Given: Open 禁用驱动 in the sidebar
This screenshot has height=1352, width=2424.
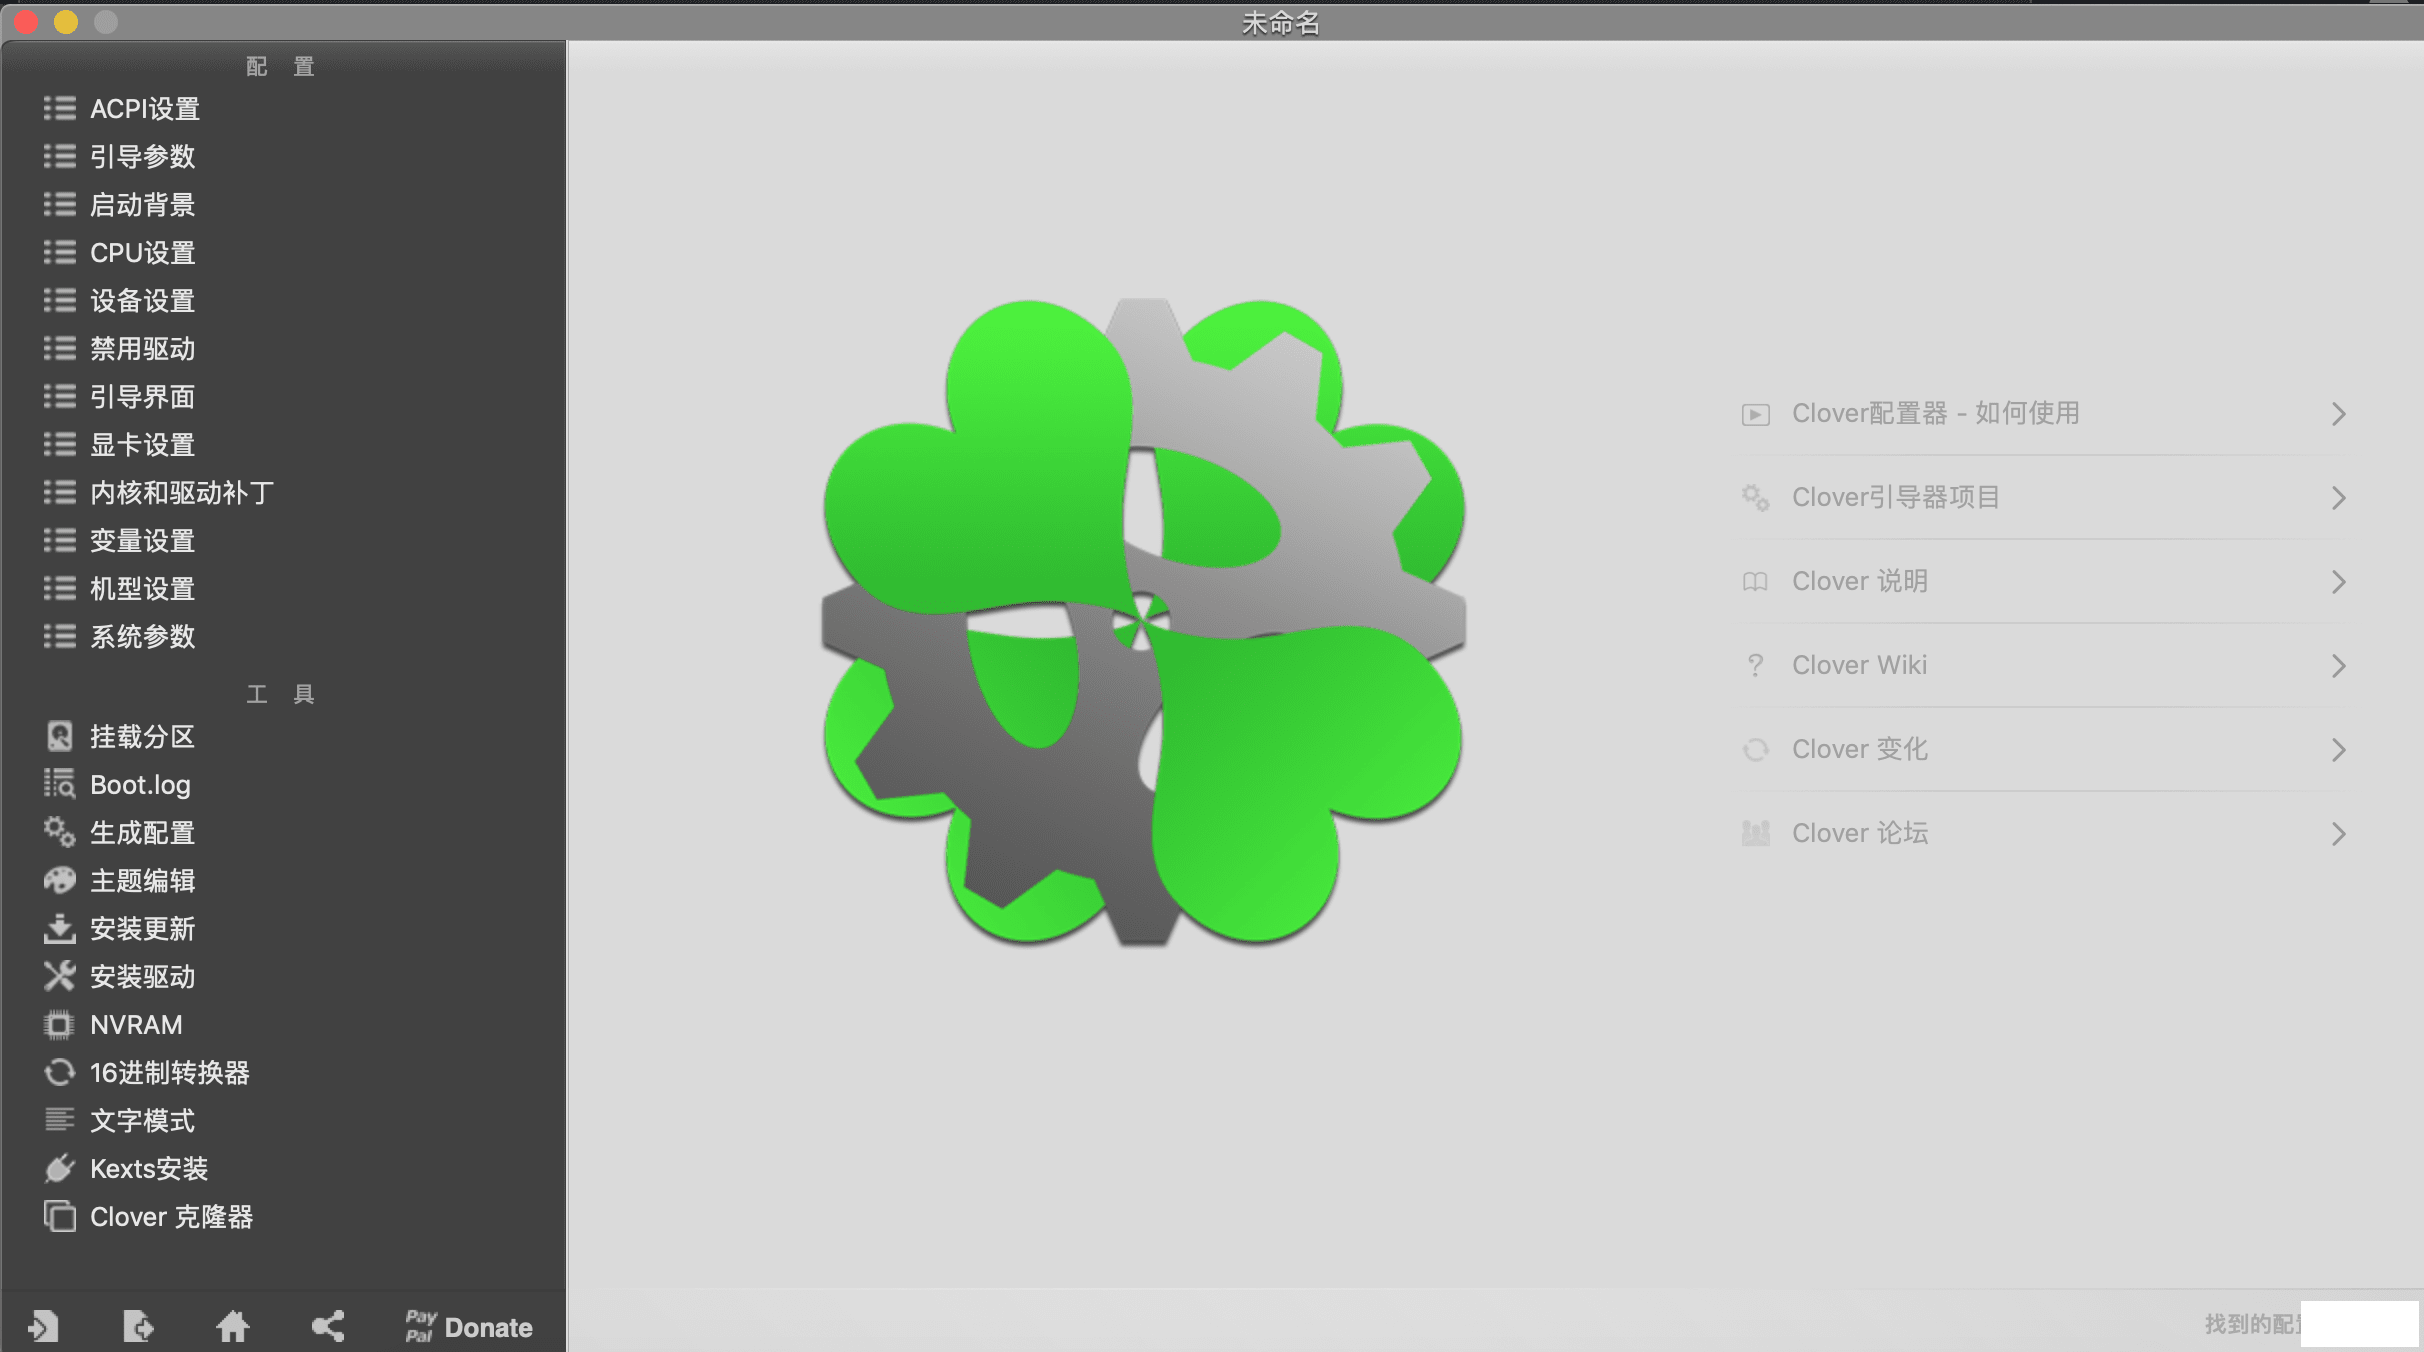Looking at the screenshot, I should (x=142, y=349).
